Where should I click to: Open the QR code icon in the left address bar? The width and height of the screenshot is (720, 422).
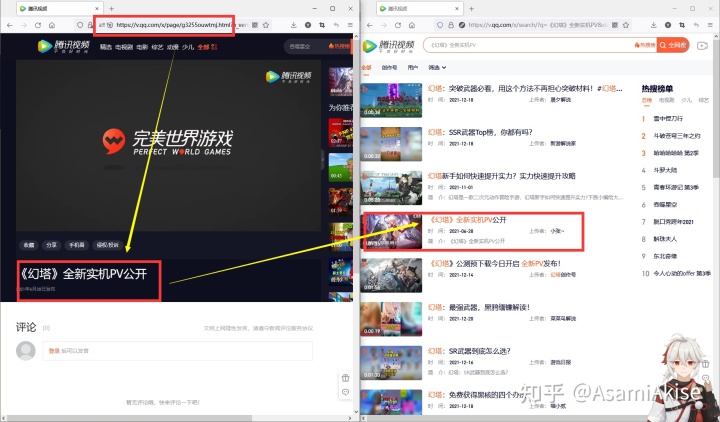click(x=255, y=25)
